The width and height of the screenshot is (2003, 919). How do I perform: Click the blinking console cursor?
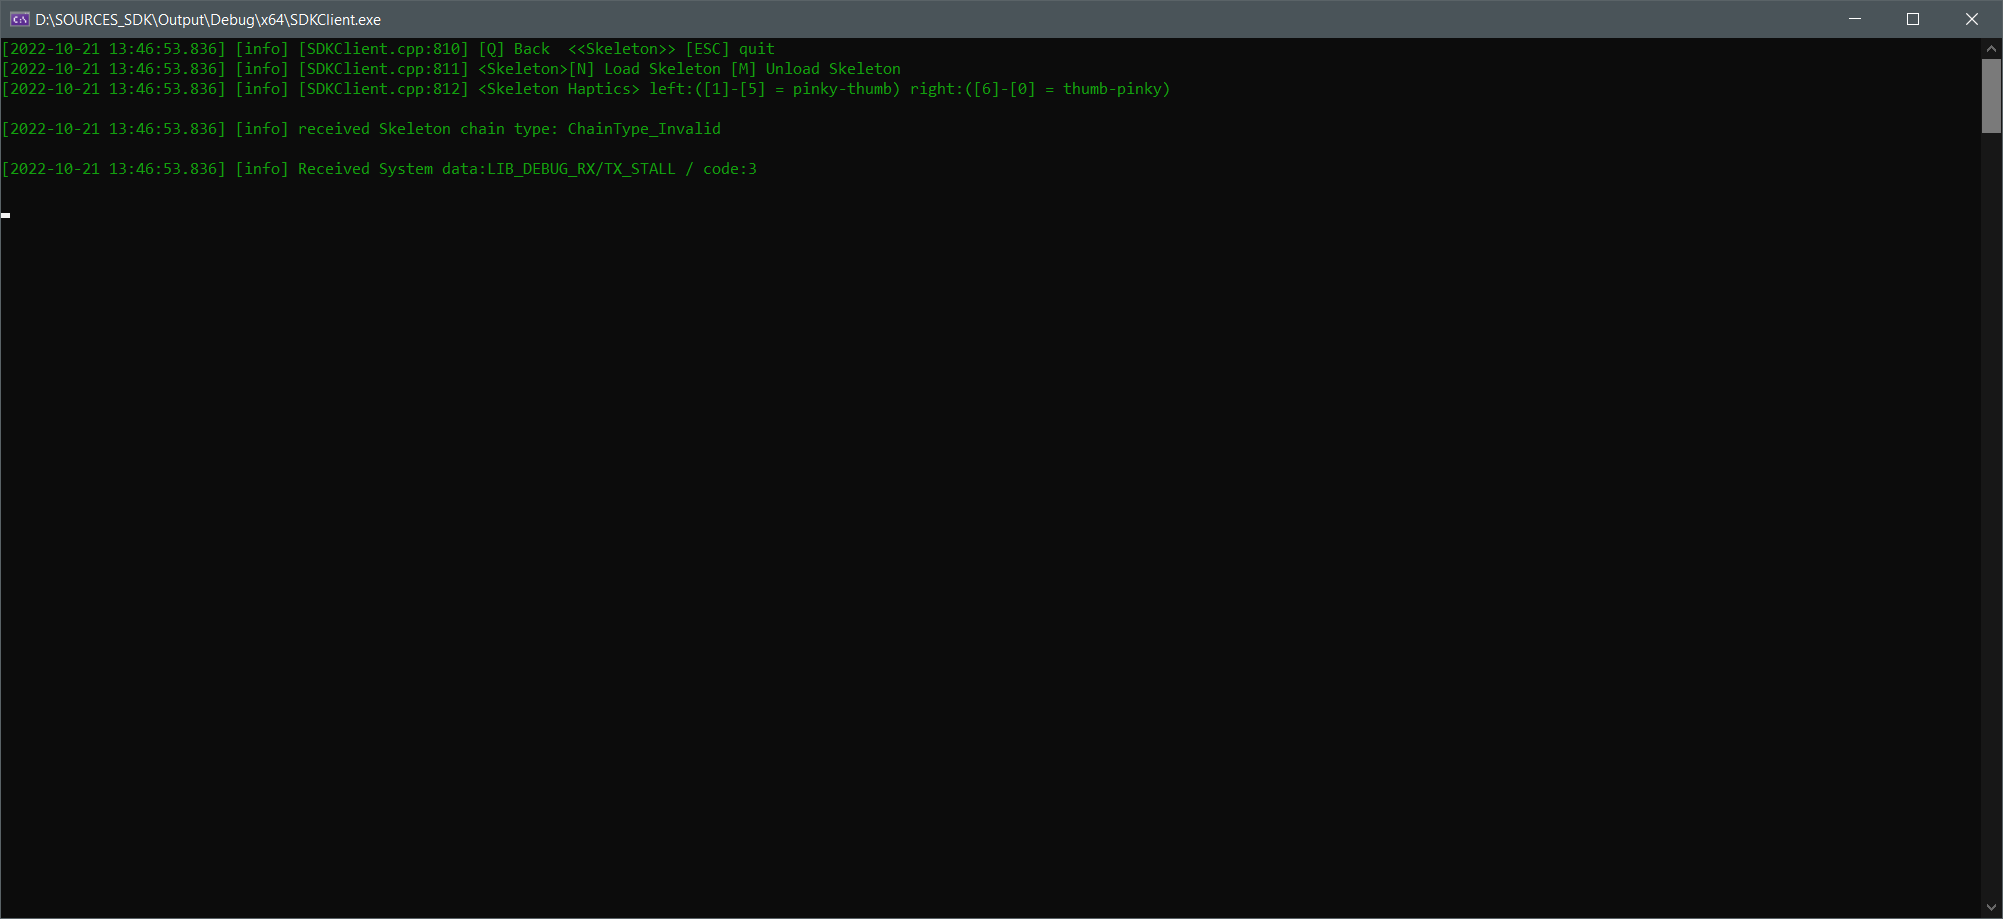pyautogui.click(x=6, y=215)
